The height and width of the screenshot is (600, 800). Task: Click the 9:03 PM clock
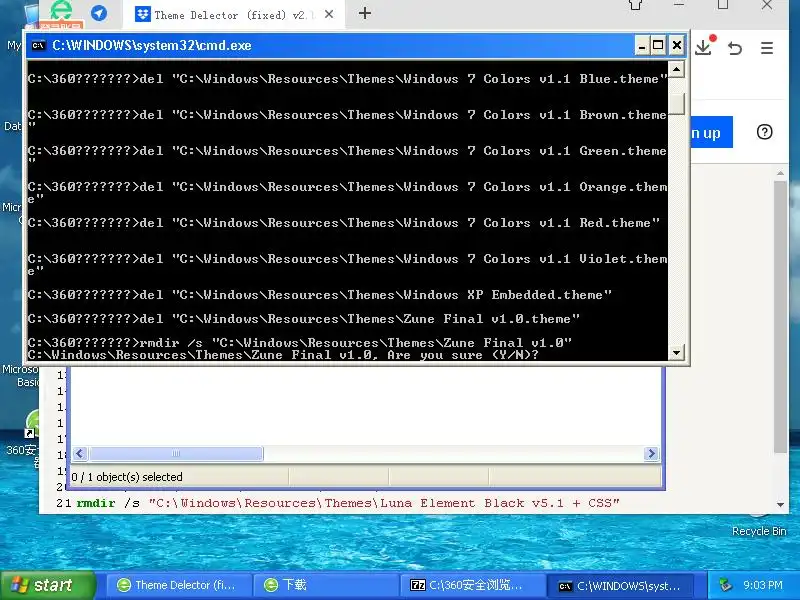point(763,585)
